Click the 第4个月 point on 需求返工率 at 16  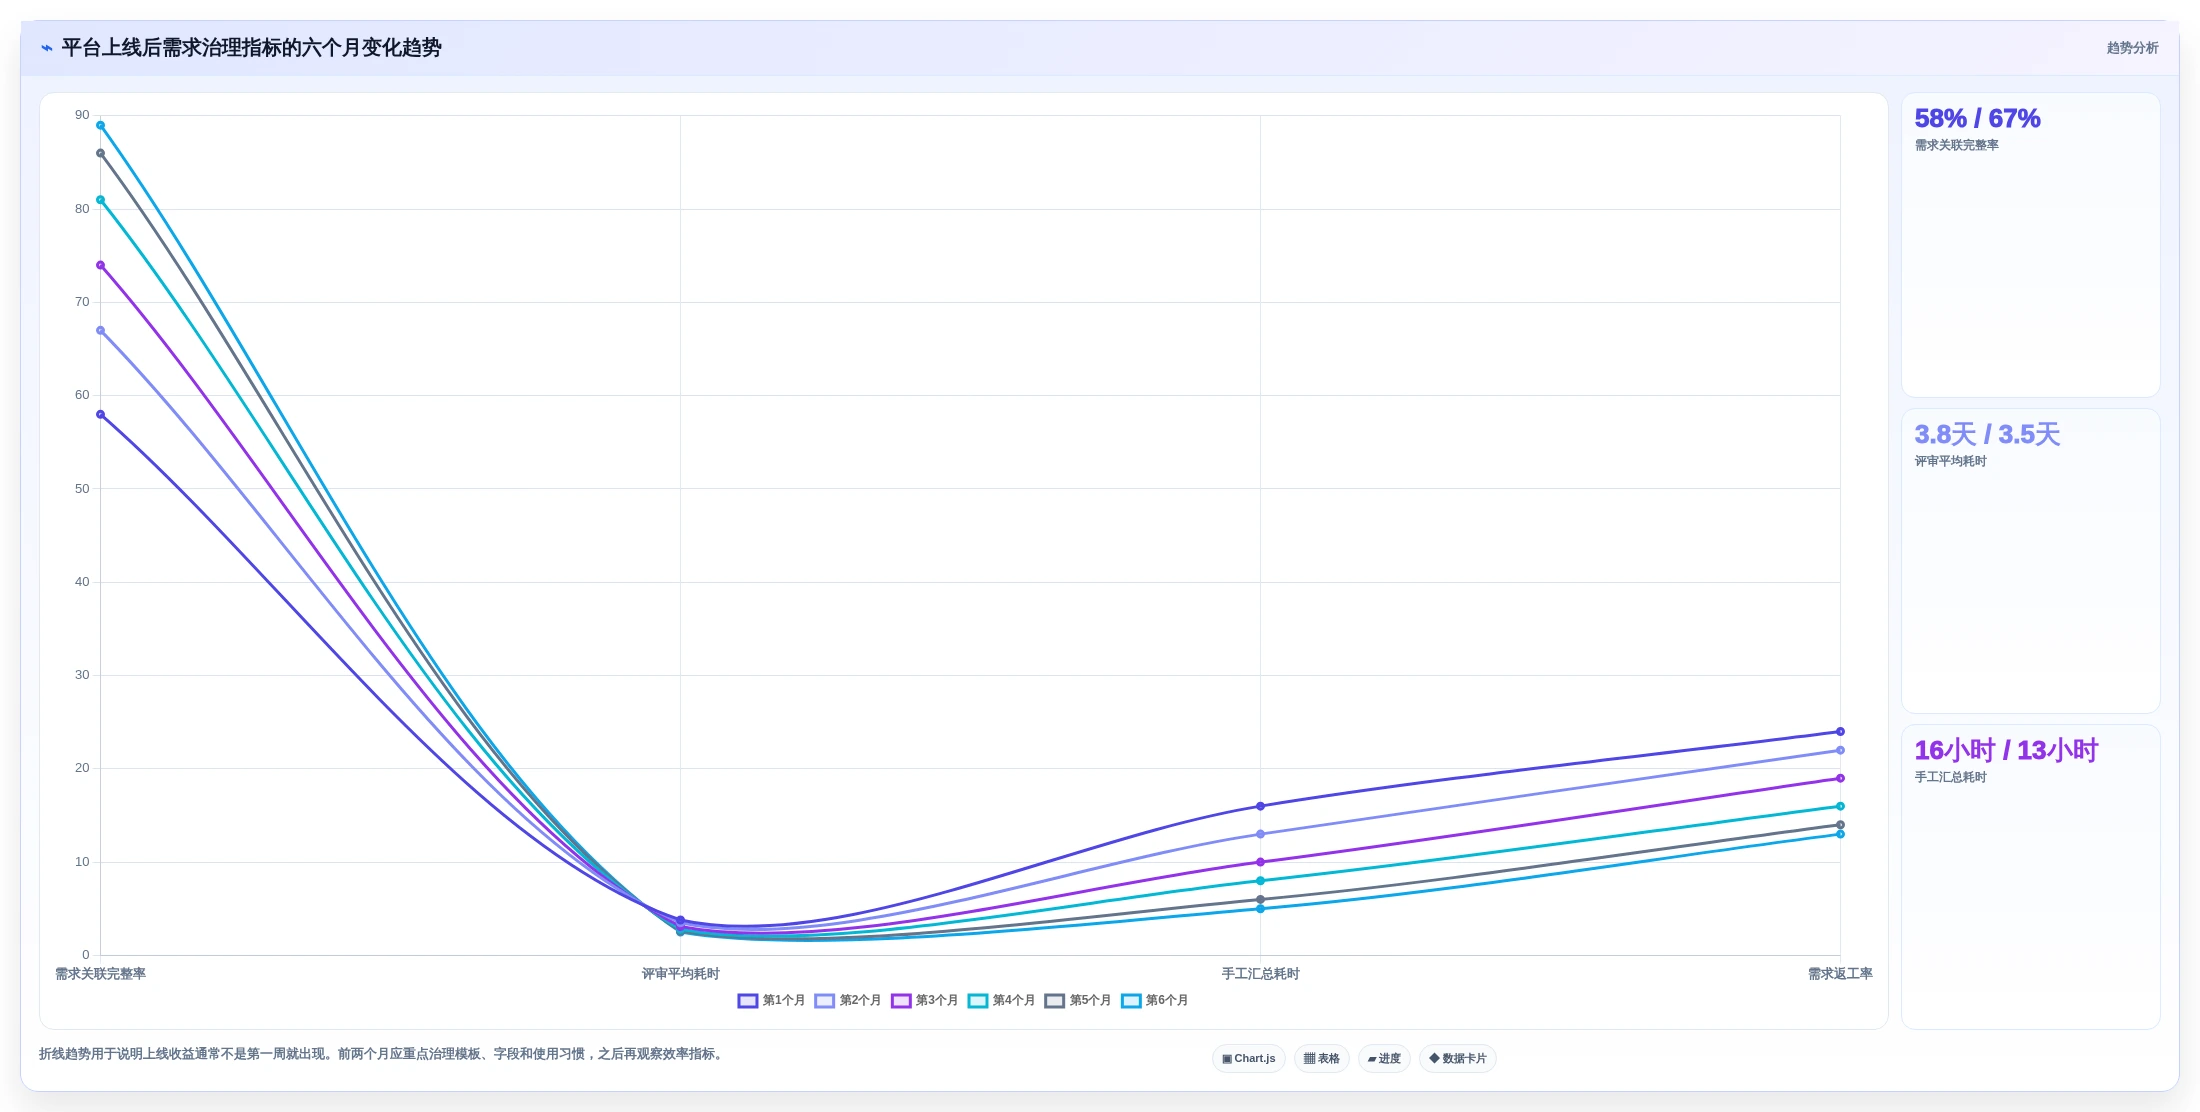click(1840, 806)
